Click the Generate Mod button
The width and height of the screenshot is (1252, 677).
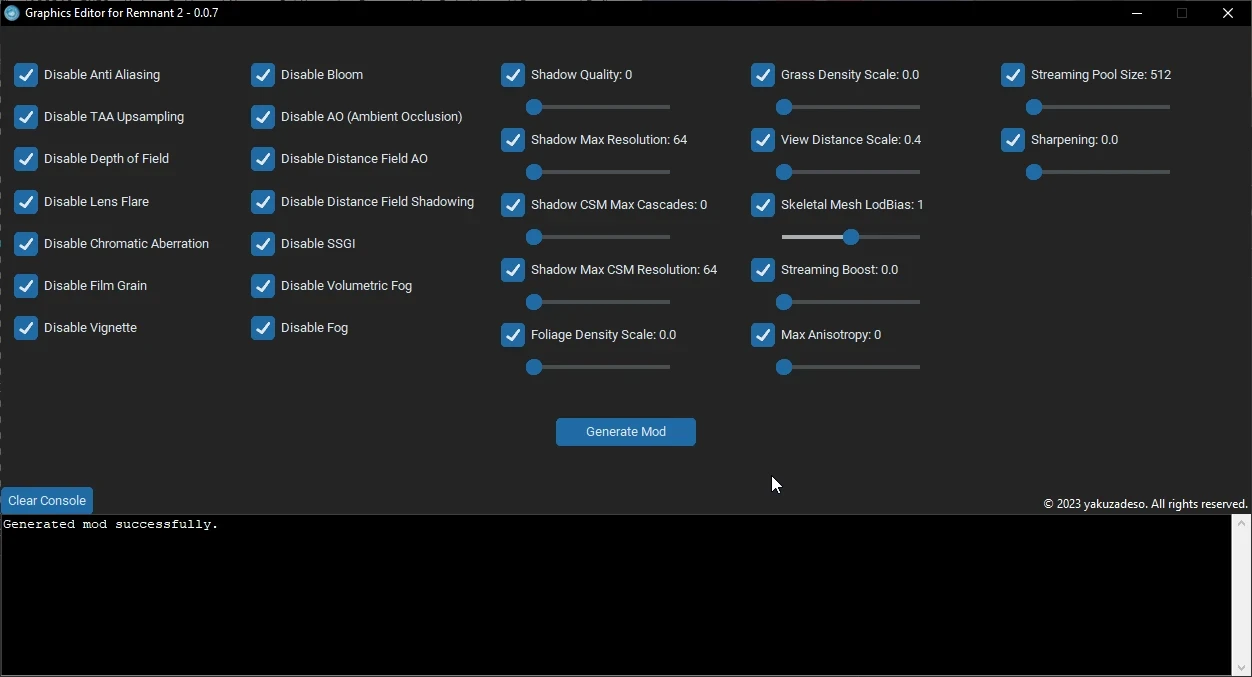pyautogui.click(x=626, y=432)
